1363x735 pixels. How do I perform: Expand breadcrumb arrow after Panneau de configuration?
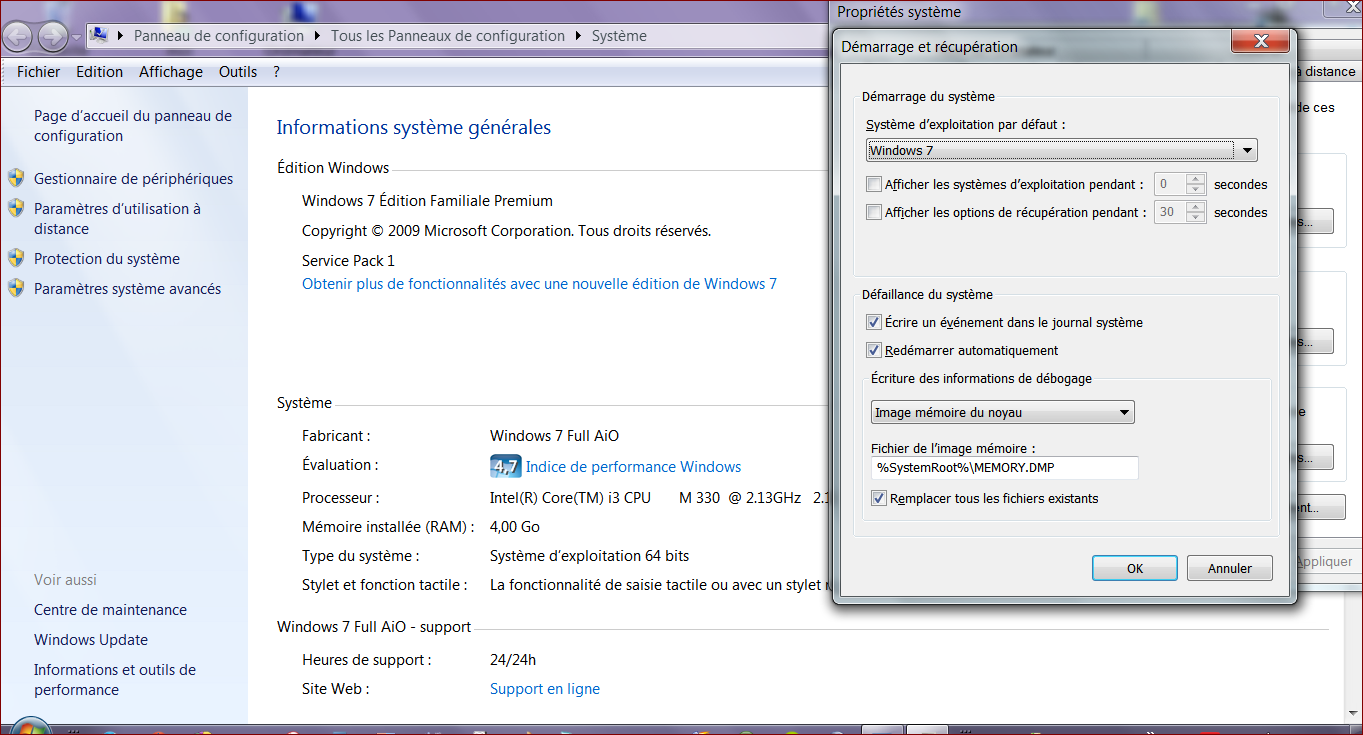(318, 36)
